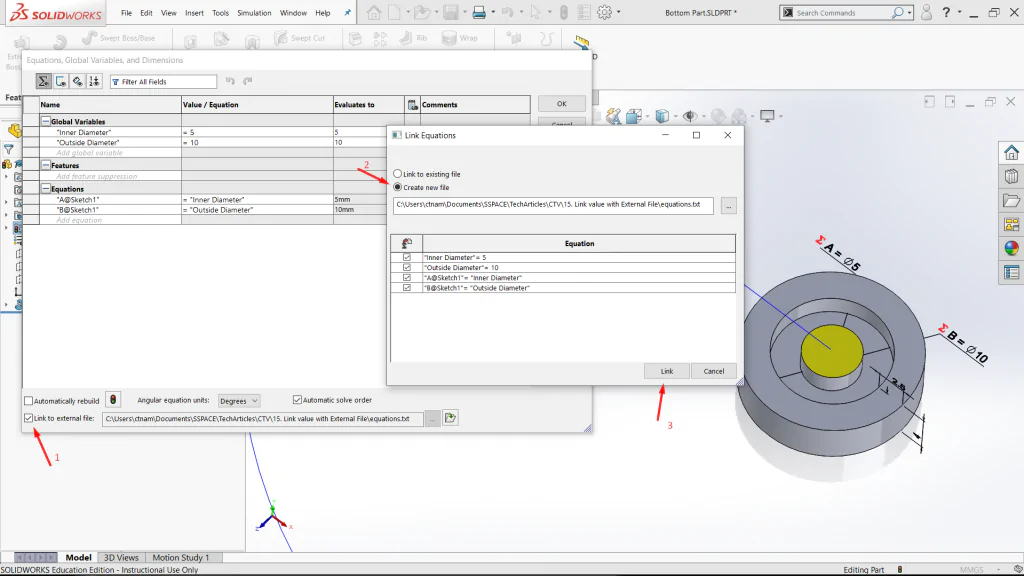
Task: Collapse the Equations section
Action: pos(46,189)
